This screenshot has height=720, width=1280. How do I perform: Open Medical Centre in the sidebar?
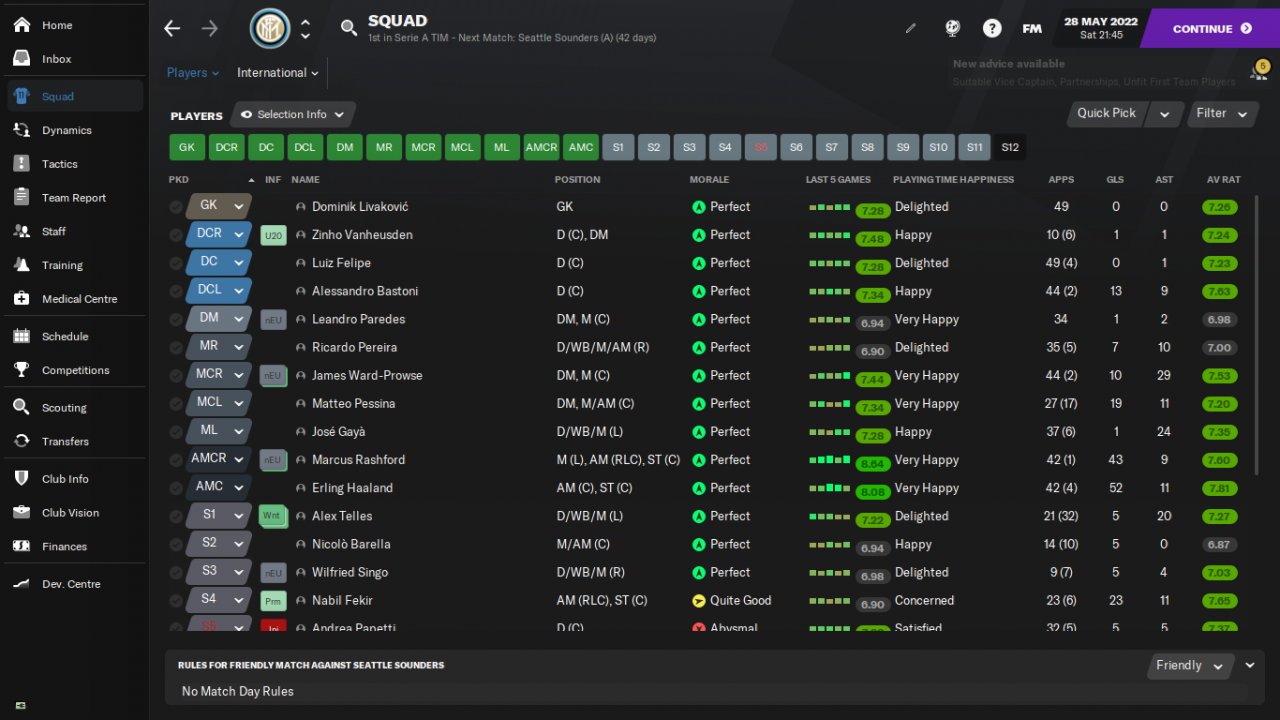[75, 299]
